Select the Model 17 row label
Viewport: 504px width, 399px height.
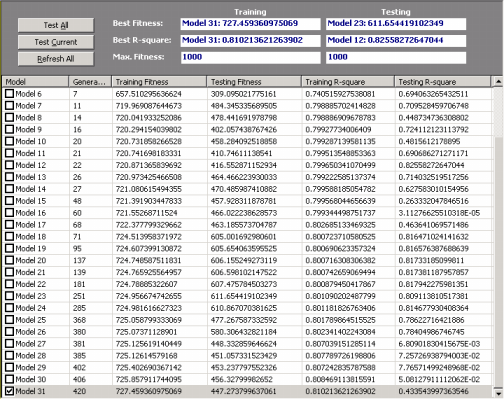[31, 225]
